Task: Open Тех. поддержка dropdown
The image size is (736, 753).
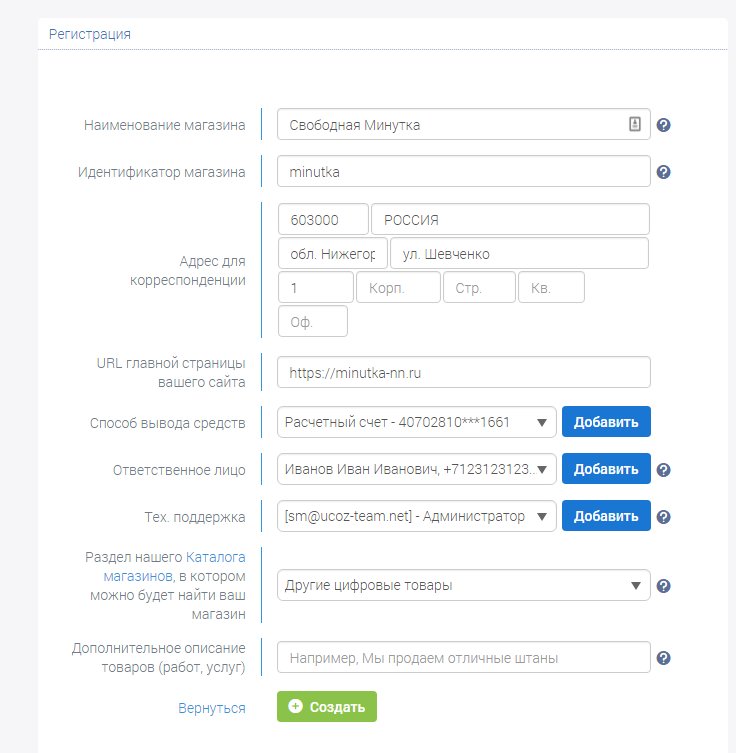Action: [x=416, y=516]
